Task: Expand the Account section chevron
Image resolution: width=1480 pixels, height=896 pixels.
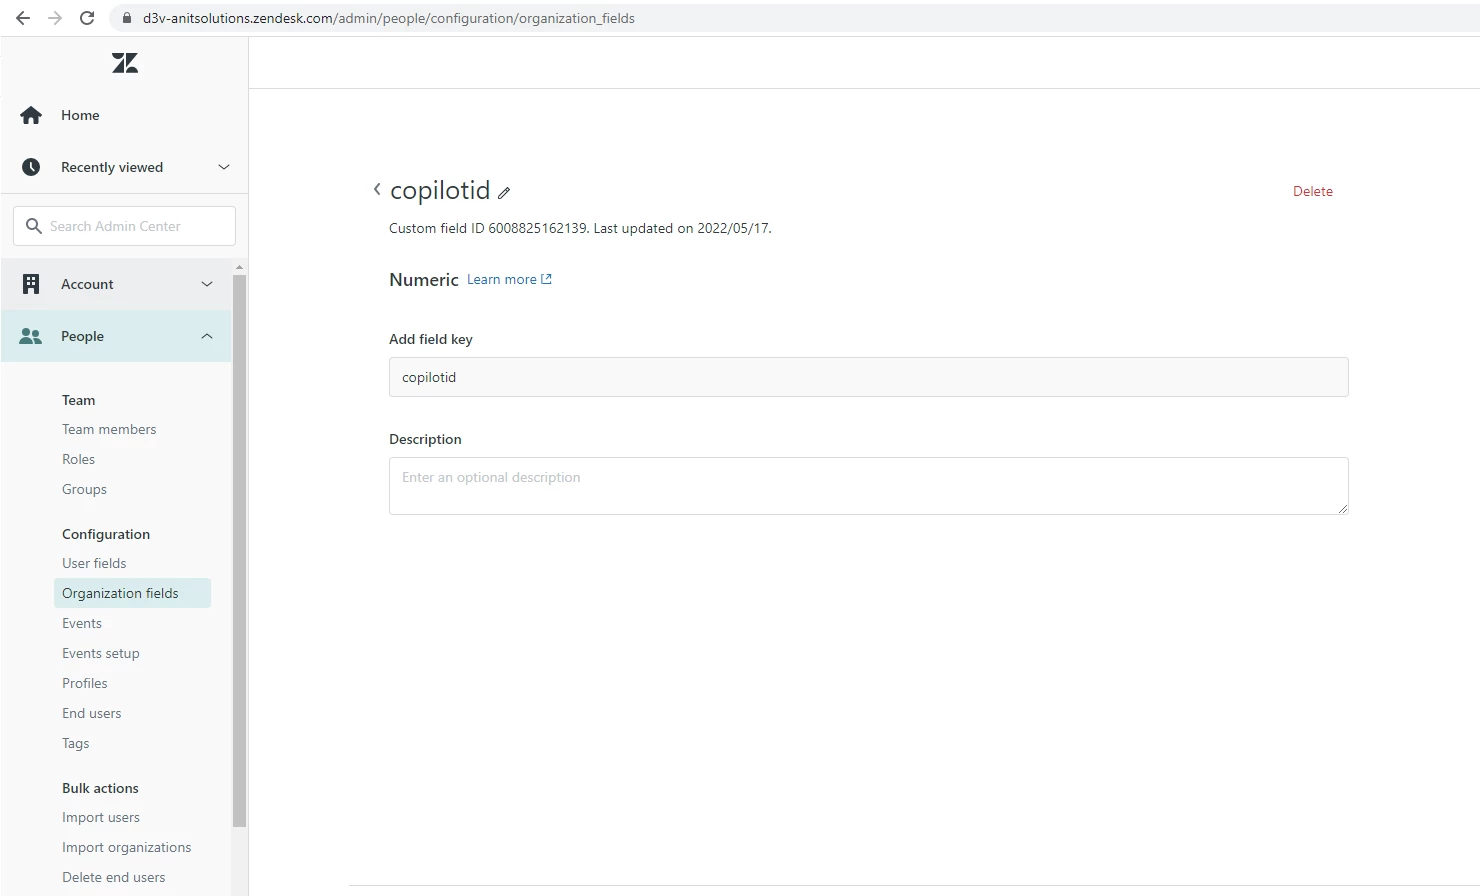Action: (207, 284)
